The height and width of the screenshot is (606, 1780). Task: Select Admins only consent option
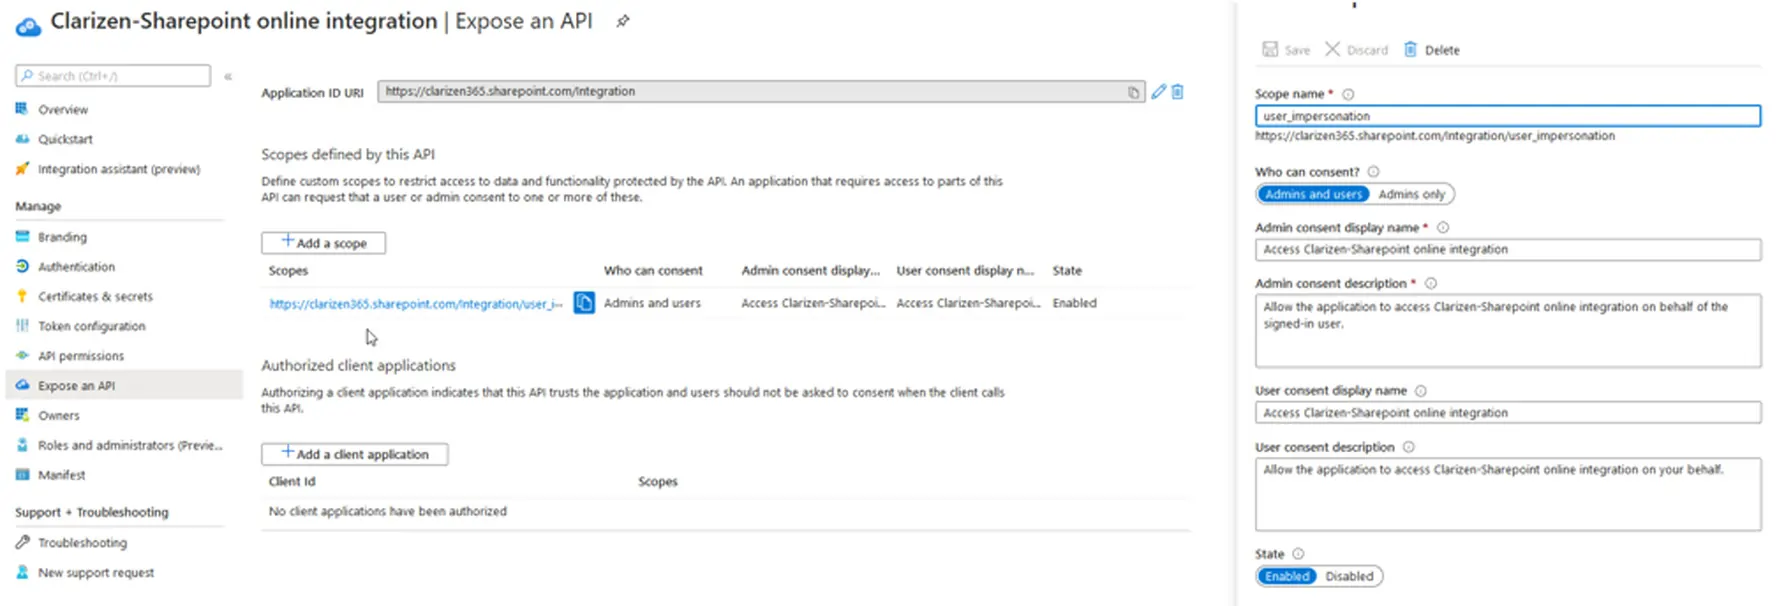(x=1411, y=194)
